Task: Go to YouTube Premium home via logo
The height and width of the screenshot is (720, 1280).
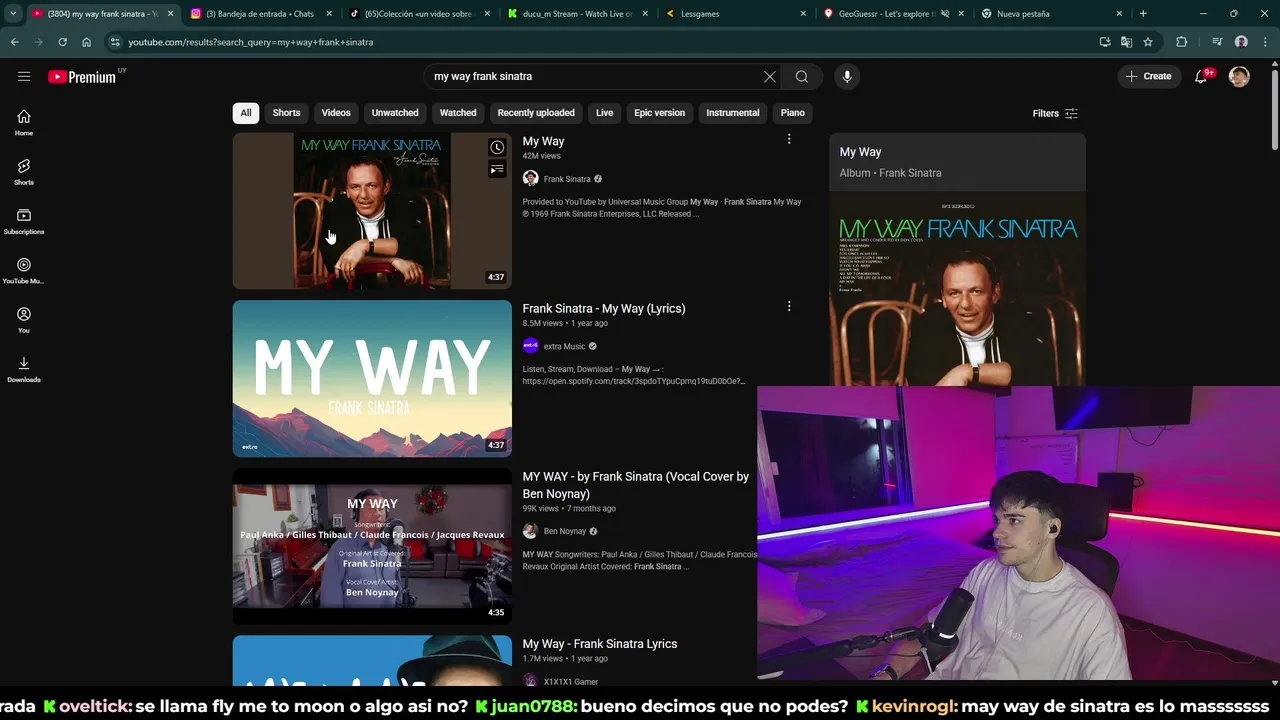Action: point(82,77)
